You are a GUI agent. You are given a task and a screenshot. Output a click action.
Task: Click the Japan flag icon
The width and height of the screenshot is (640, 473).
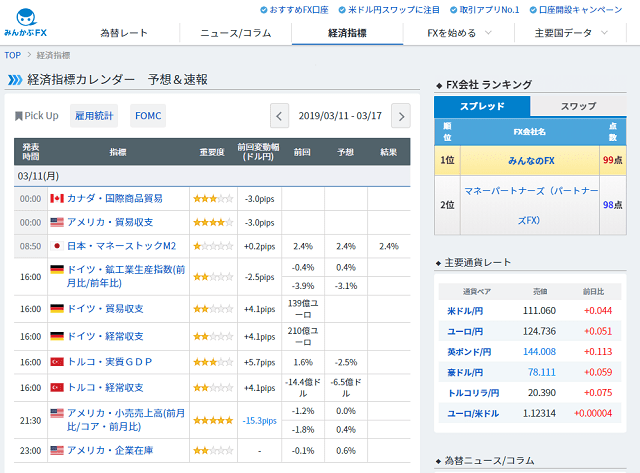[57, 246]
